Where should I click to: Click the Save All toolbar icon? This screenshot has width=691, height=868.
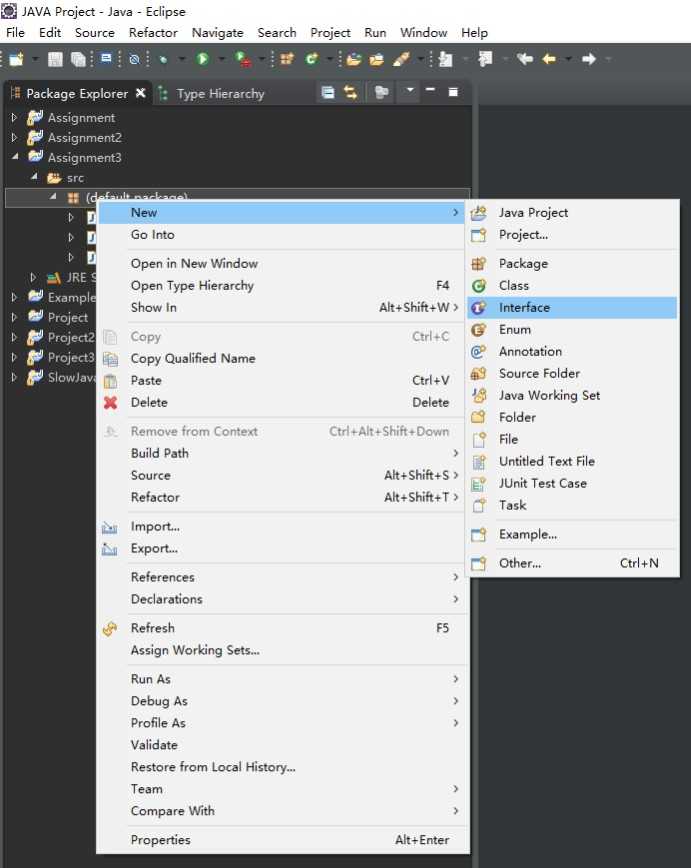78,59
